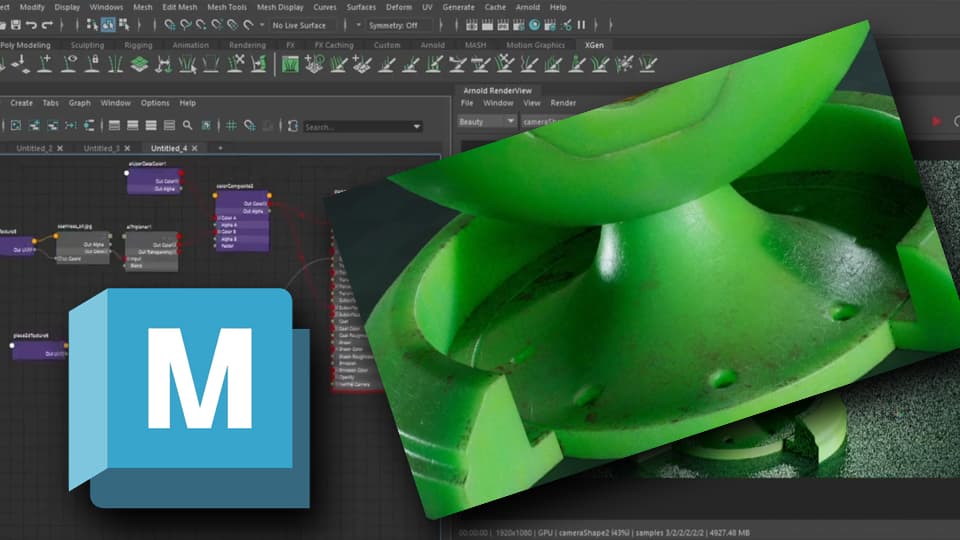Select the XGen shelf tab
The width and height of the screenshot is (960, 540).
tap(594, 45)
